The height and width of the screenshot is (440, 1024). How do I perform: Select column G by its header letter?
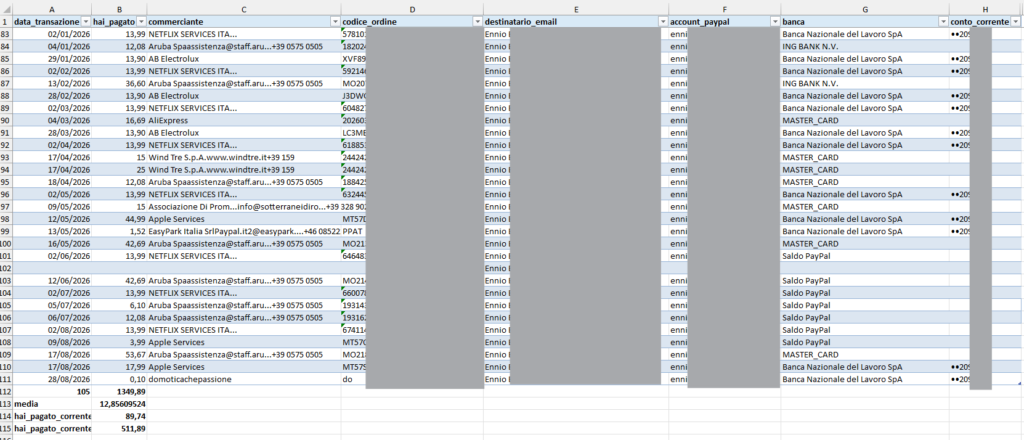(865, 8)
